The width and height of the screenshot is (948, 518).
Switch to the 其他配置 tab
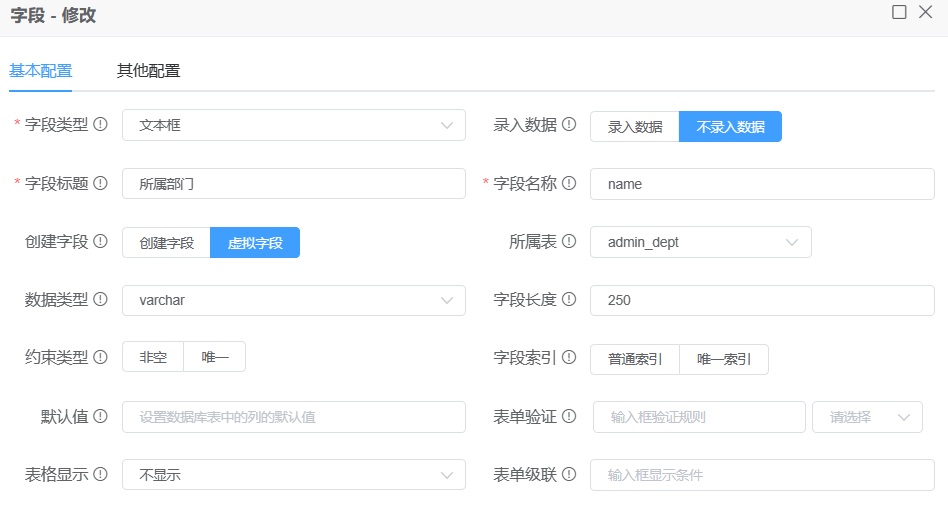(148, 71)
